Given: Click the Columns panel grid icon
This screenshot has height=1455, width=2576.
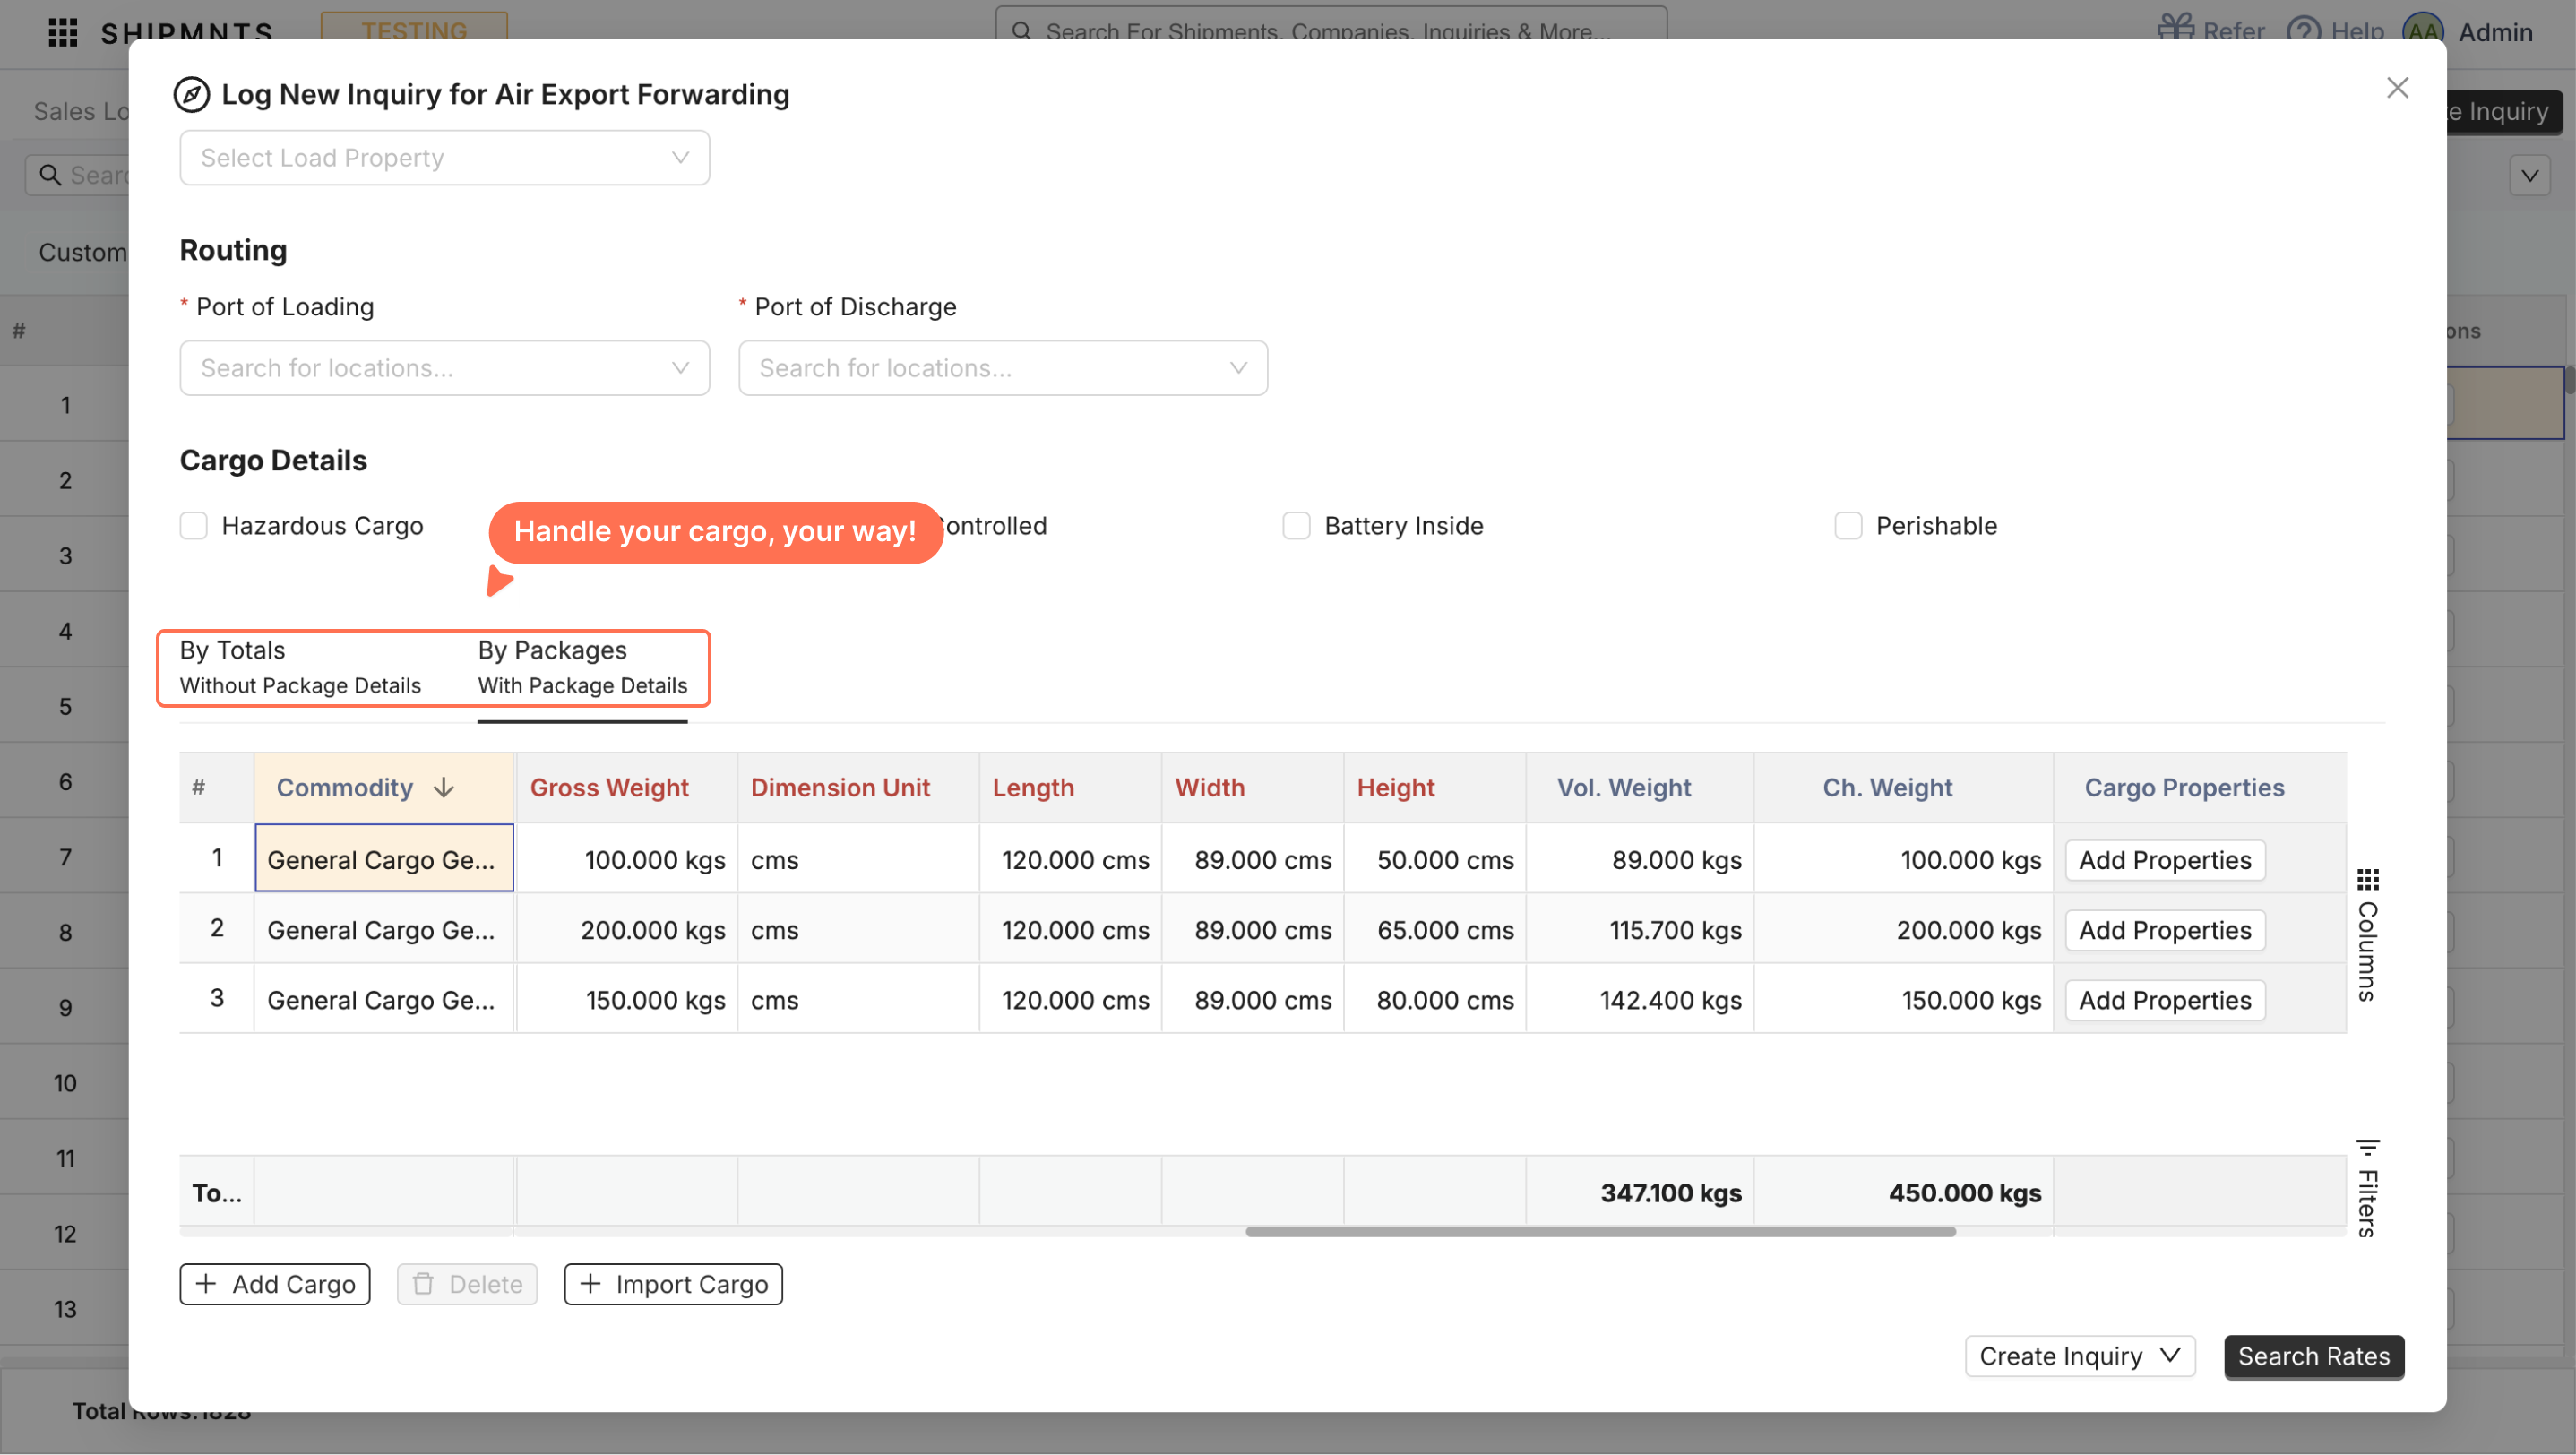Looking at the screenshot, I should [x=2367, y=880].
